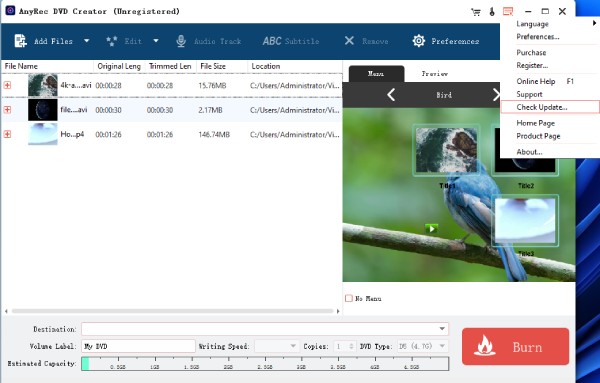Select Check Update... in the menu

(x=550, y=107)
